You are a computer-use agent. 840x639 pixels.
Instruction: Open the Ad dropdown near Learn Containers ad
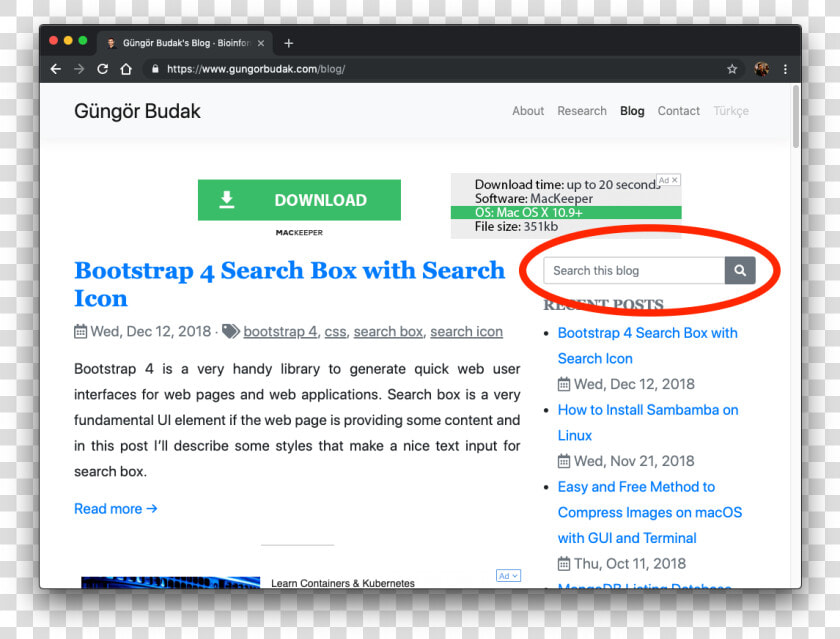tap(508, 576)
